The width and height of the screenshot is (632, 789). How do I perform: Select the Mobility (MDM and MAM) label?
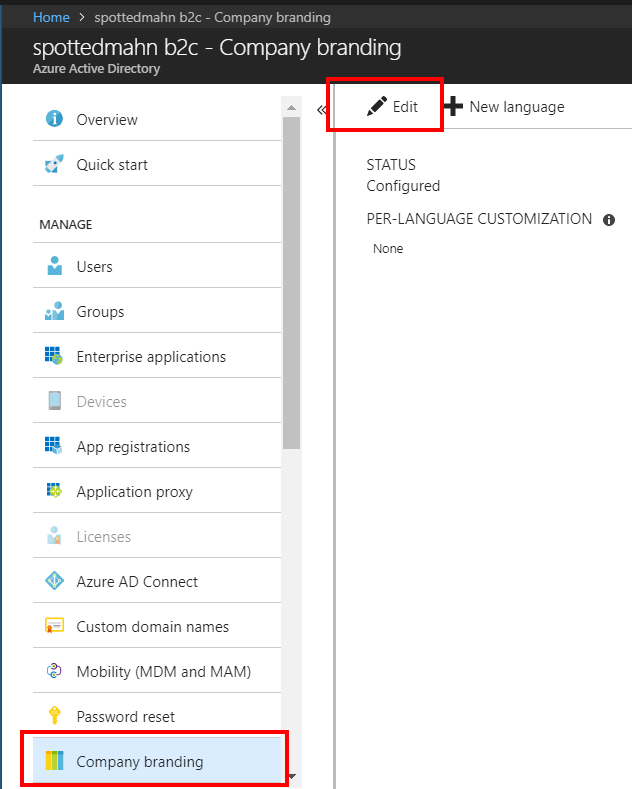164,672
